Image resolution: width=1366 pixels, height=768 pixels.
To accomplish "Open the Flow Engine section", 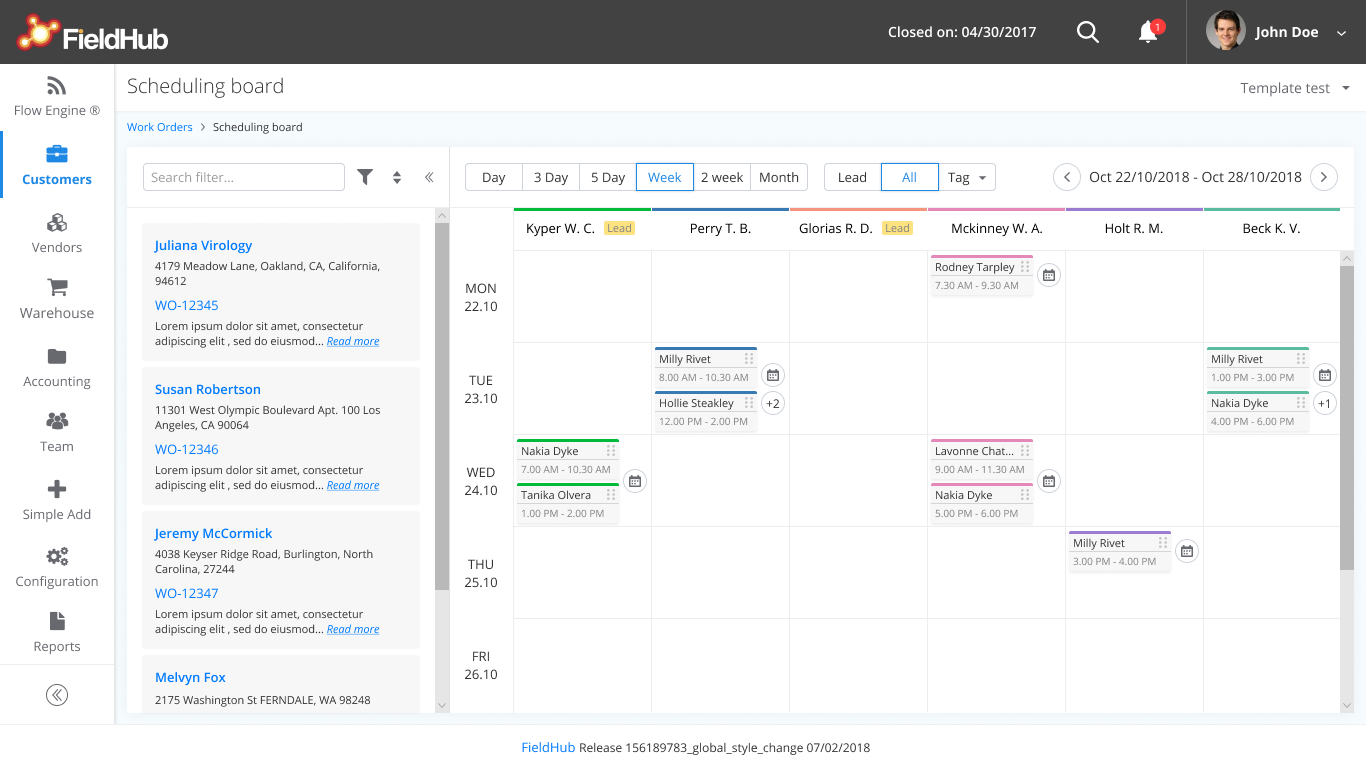I will (x=56, y=96).
